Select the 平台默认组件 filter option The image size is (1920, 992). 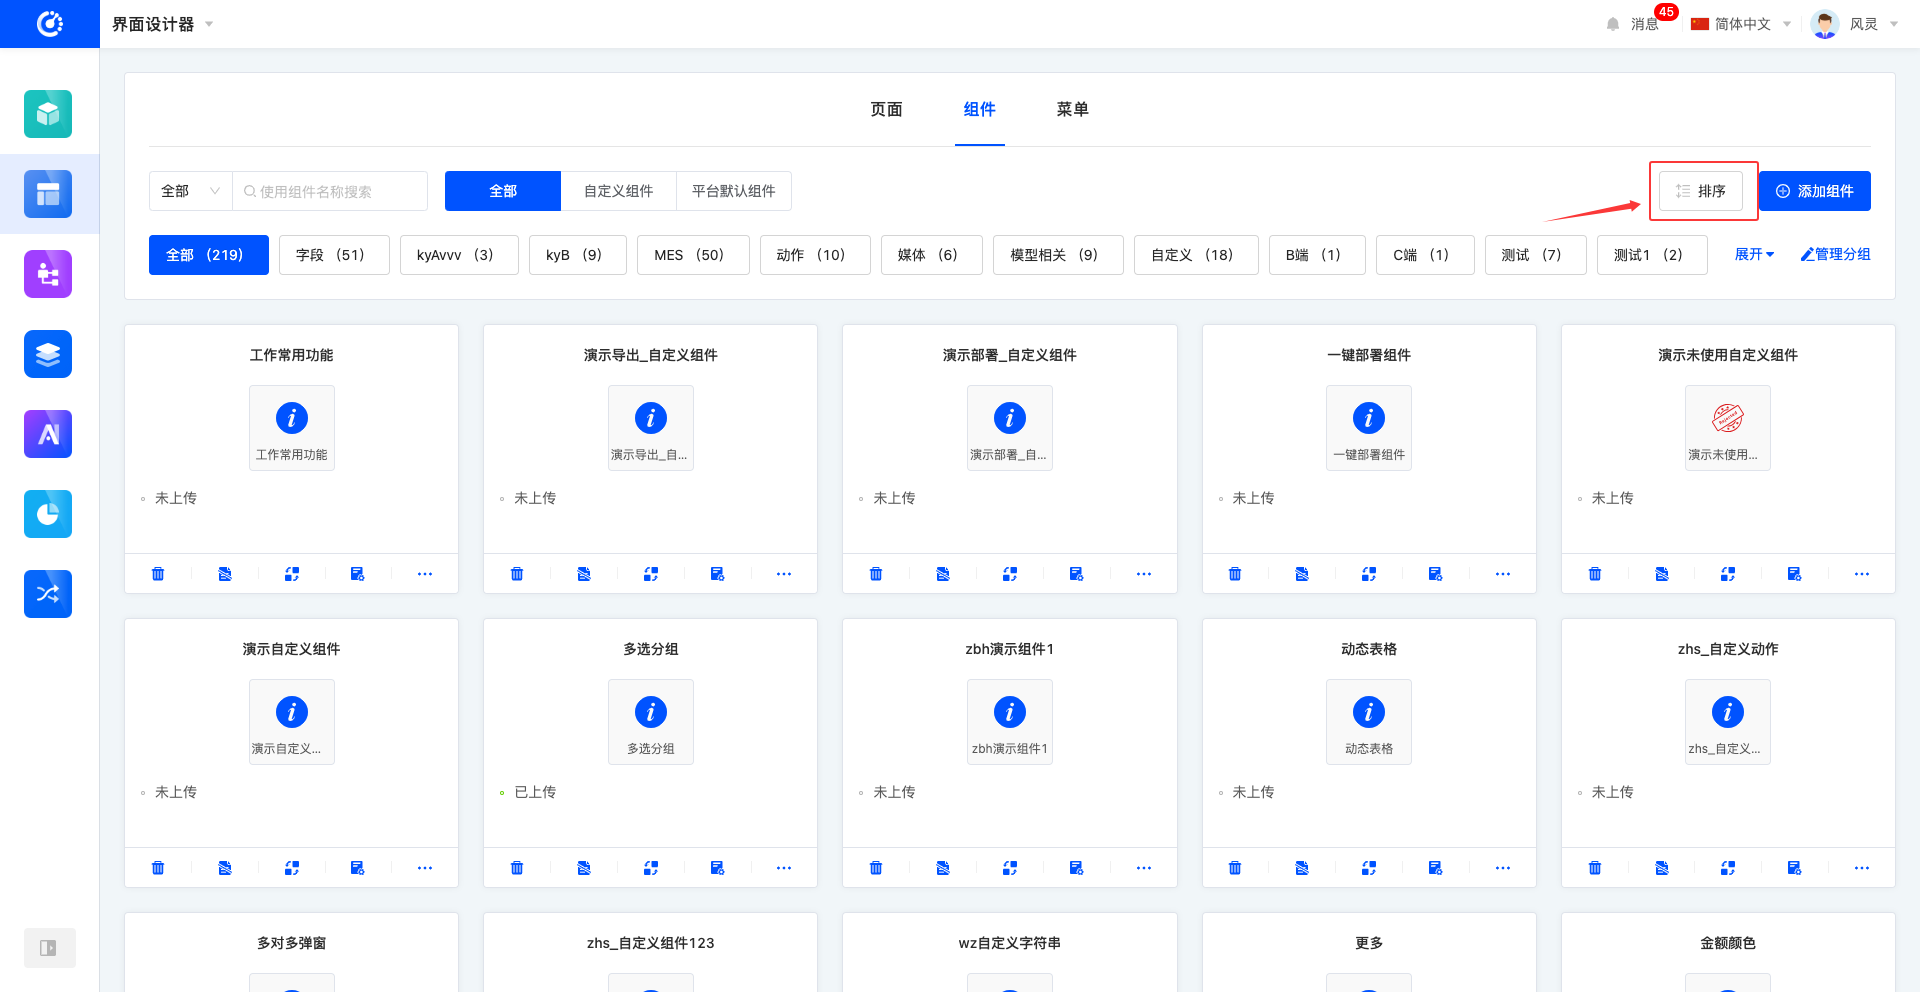coord(733,191)
